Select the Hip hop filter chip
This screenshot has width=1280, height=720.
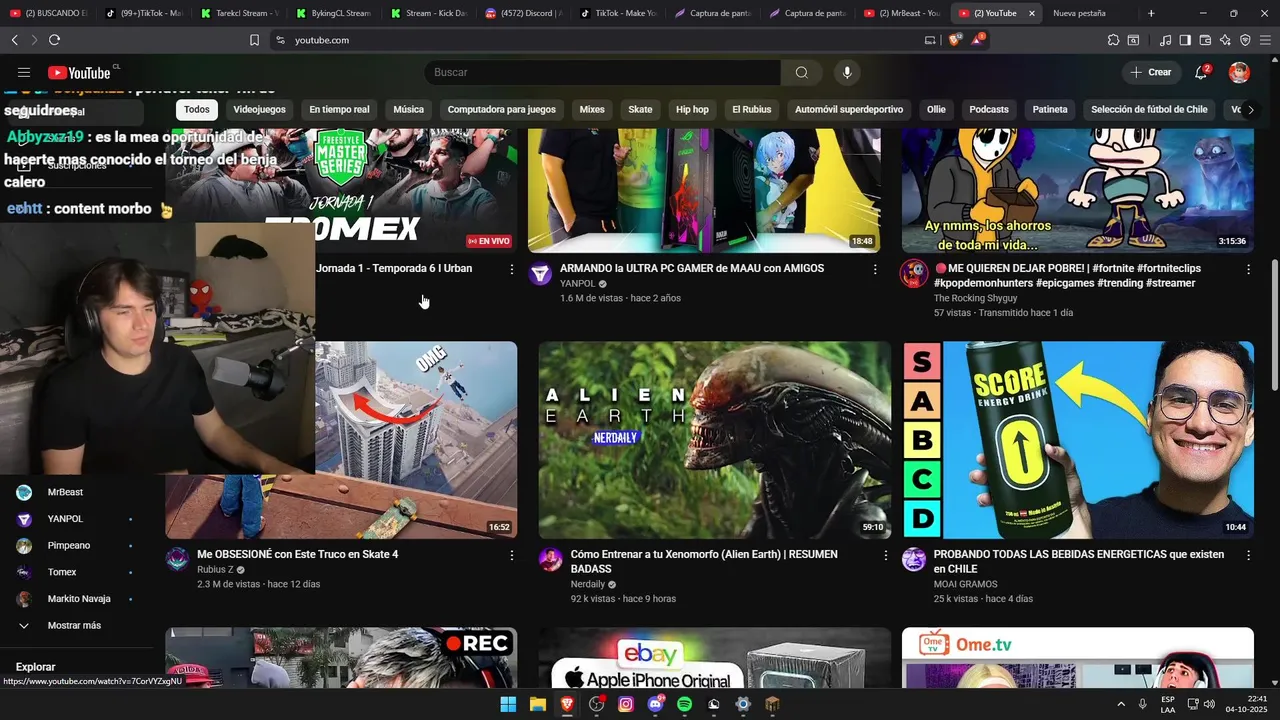692,109
